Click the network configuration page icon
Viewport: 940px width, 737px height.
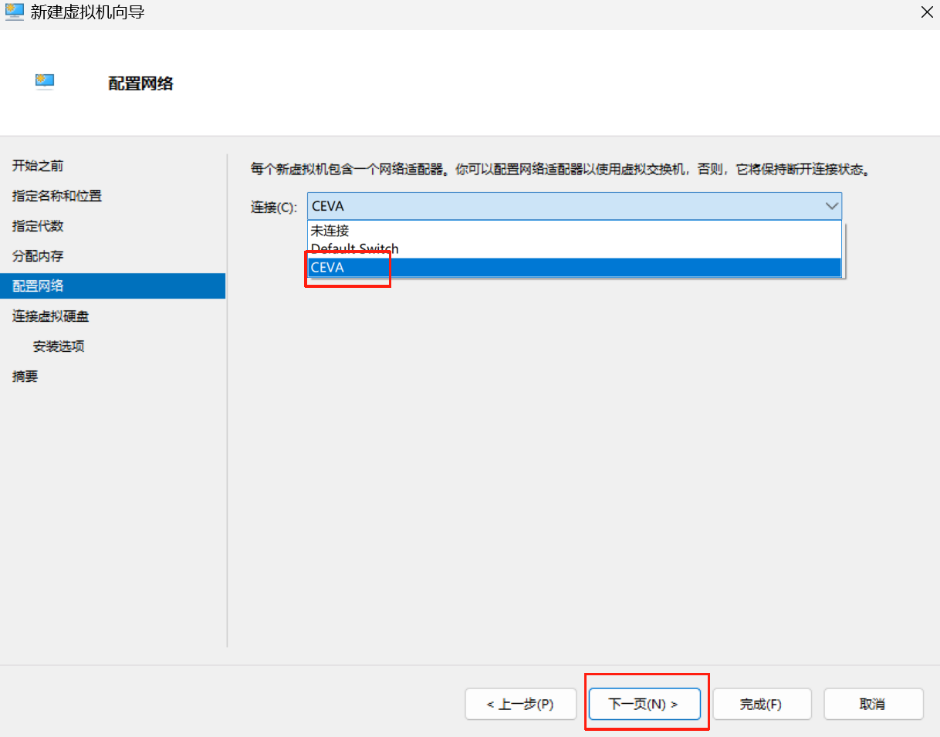[45, 81]
